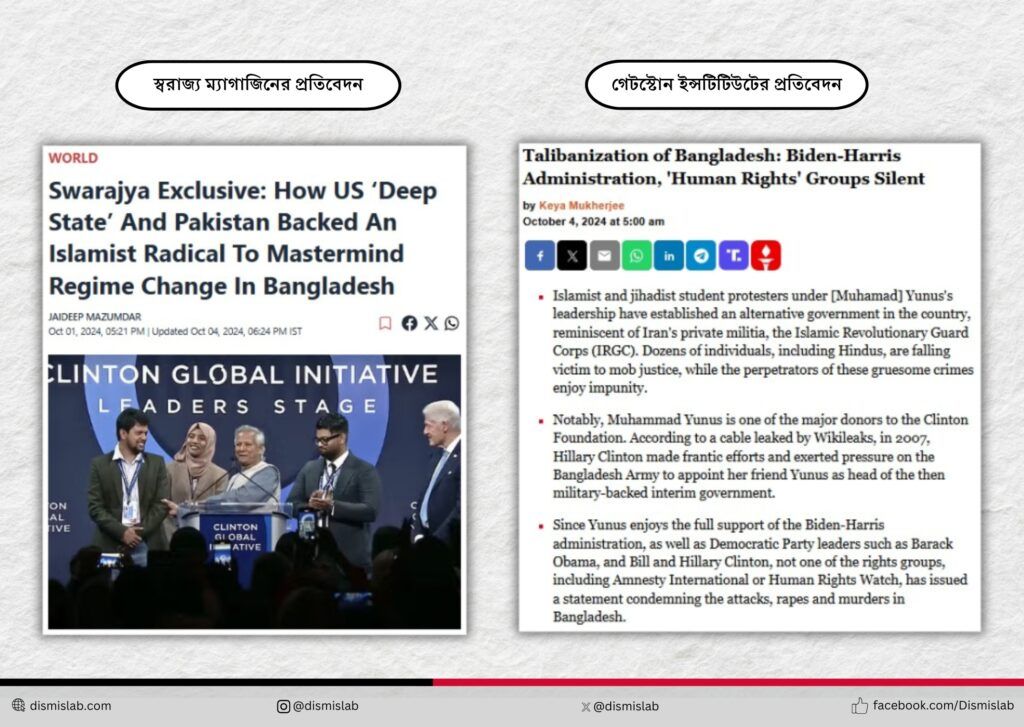The width and height of the screenshot is (1024, 727).
Task: Open author link Keya Mukherjee
Action: tap(581, 205)
